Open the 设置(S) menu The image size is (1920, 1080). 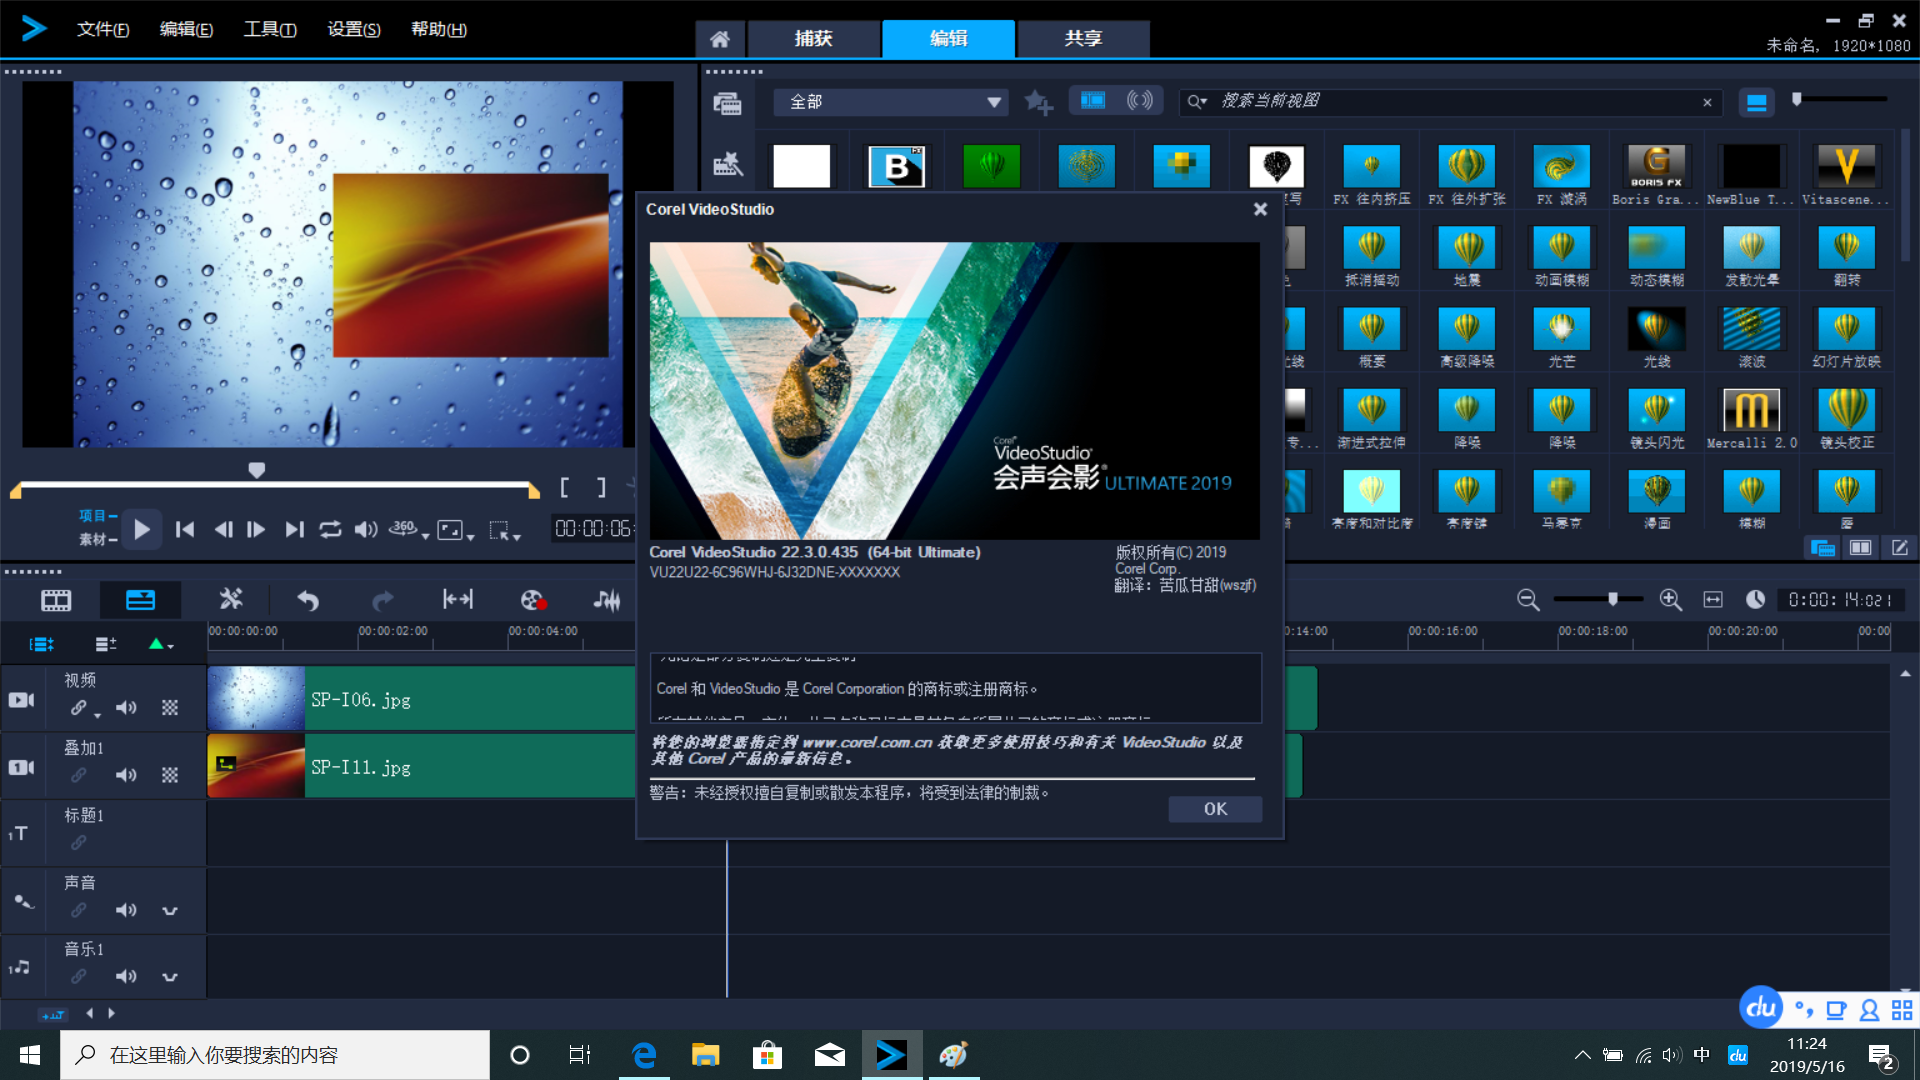click(354, 29)
